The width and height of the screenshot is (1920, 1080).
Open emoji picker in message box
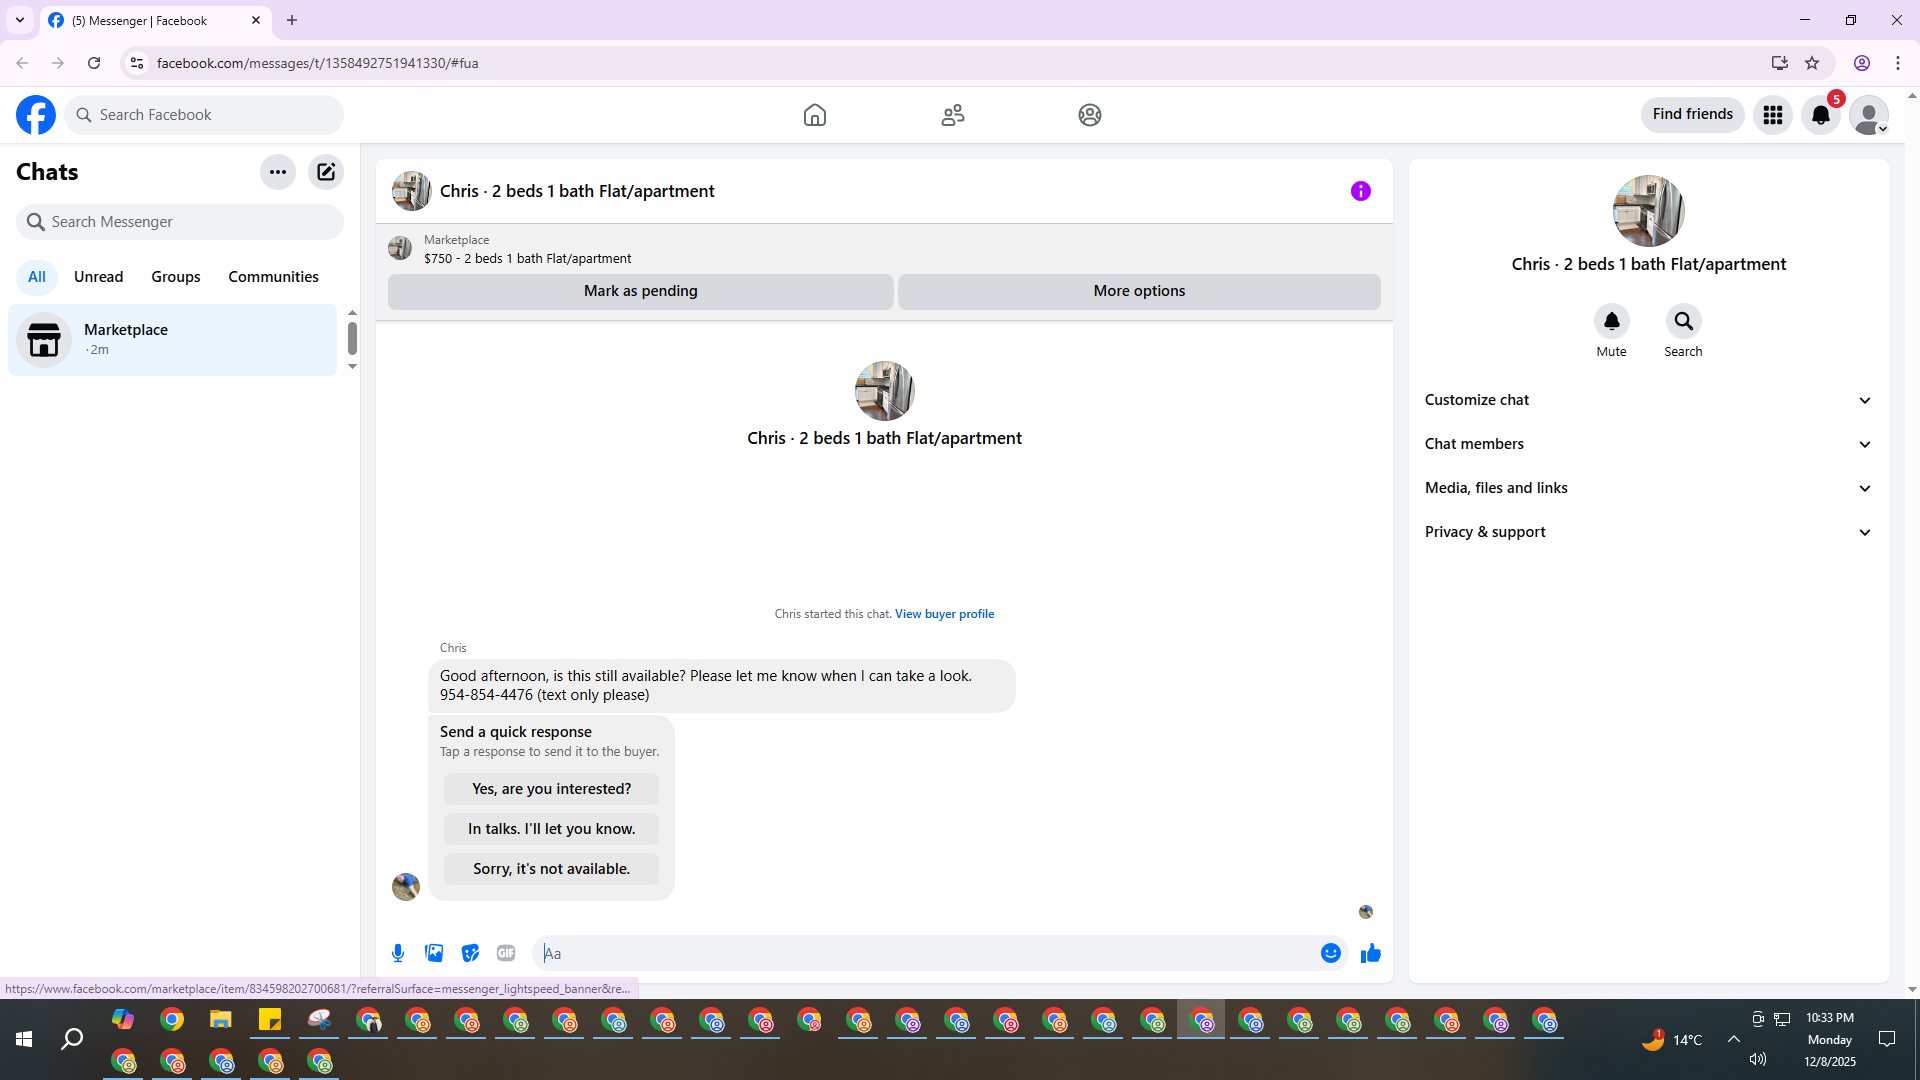[1331, 953]
